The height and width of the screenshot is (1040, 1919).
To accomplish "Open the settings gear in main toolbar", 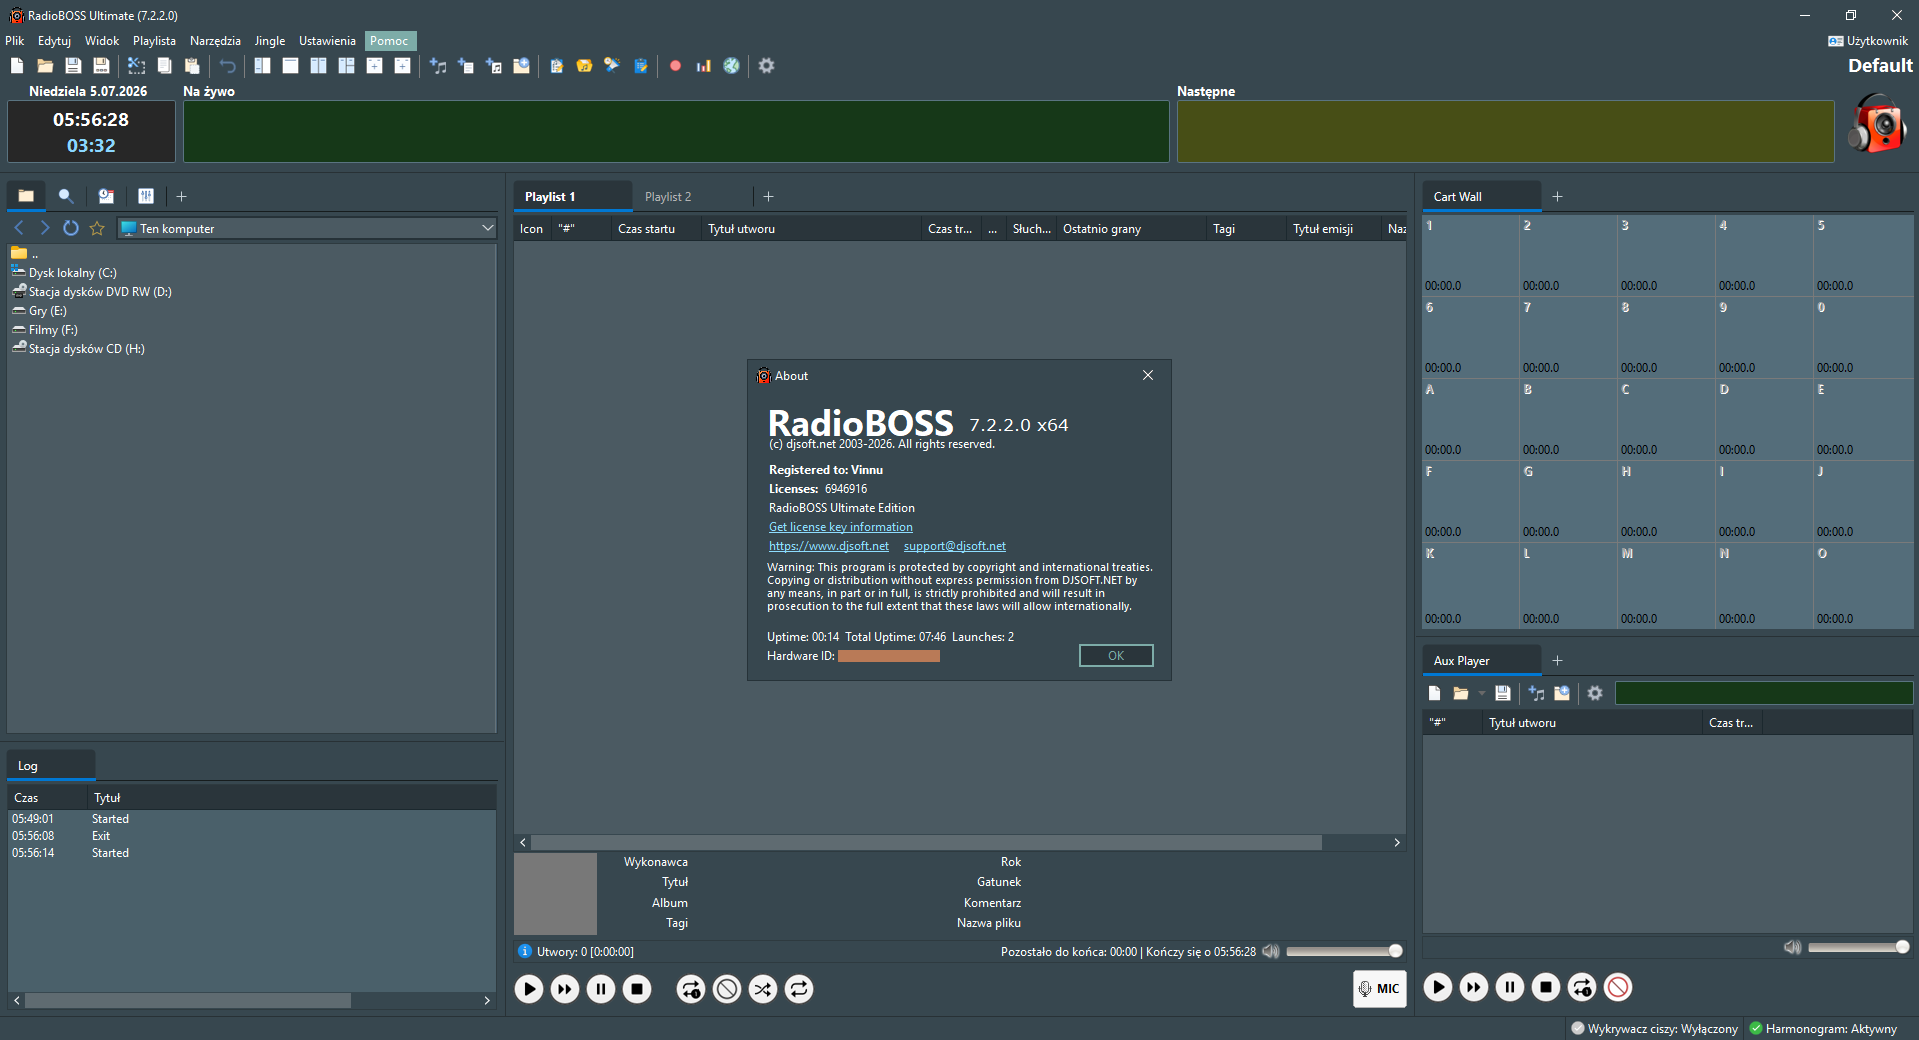I will coord(767,66).
